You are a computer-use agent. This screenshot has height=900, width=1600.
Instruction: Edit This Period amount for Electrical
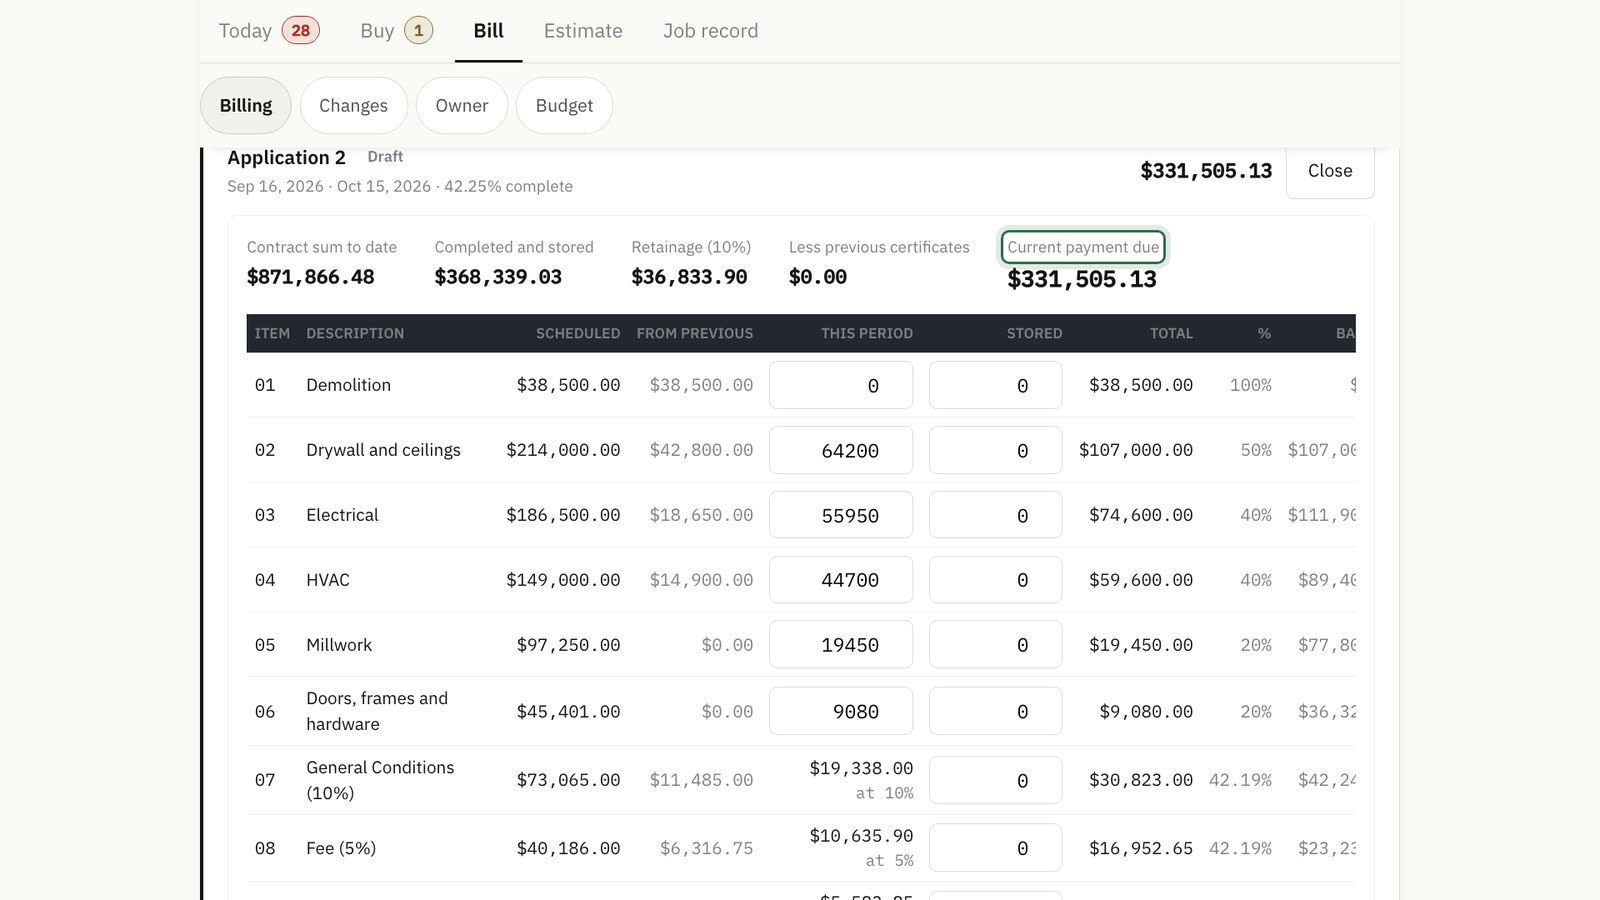click(841, 515)
